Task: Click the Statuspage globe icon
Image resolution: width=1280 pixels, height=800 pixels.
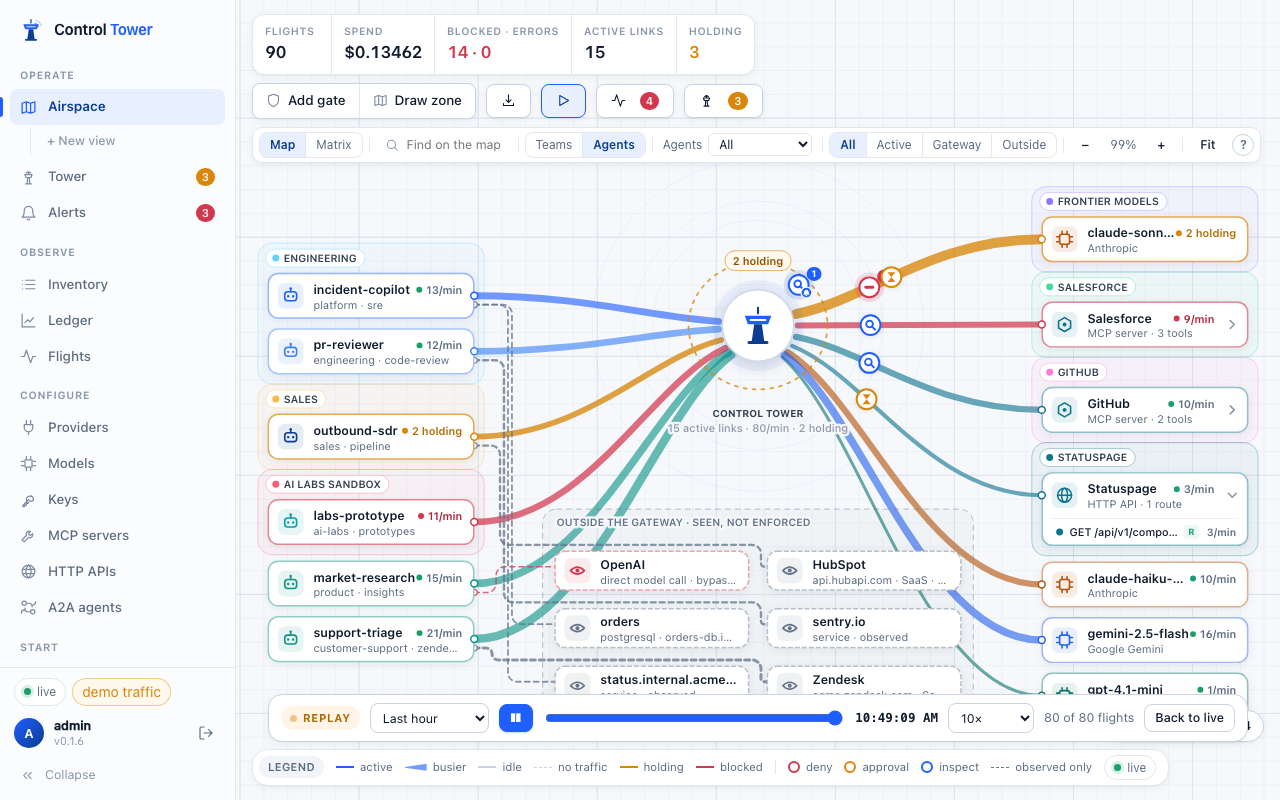Action: (1064, 495)
